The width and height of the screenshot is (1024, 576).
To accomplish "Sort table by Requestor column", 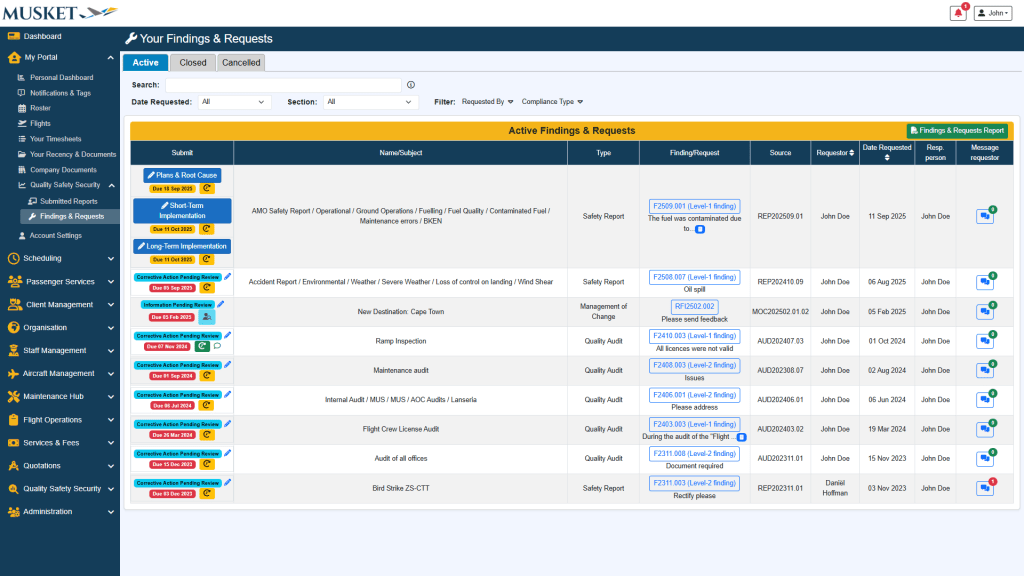I will click(852, 153).
